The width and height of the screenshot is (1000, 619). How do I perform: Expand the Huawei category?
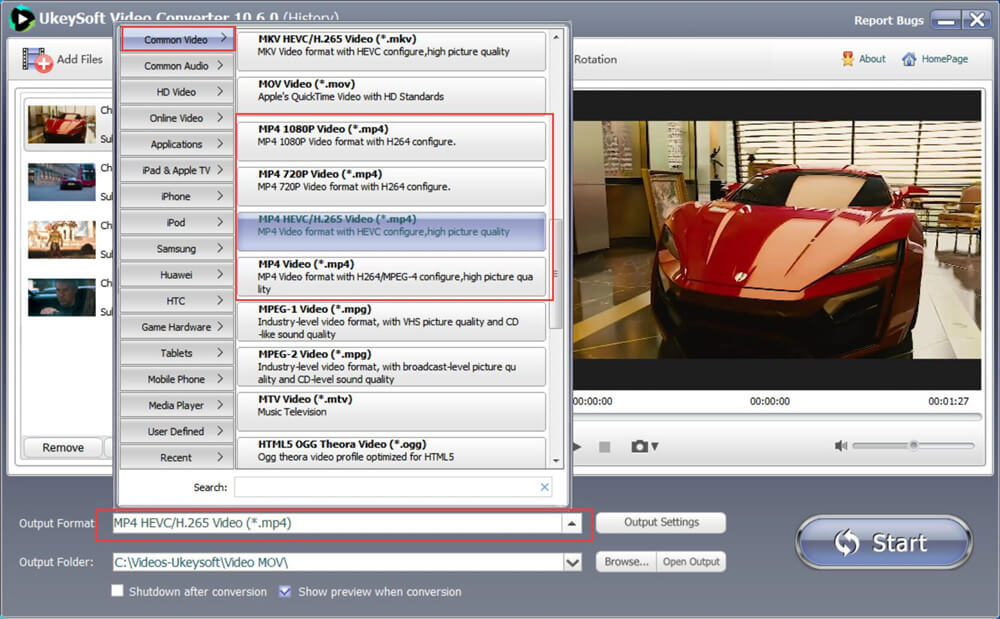(177, 275)
